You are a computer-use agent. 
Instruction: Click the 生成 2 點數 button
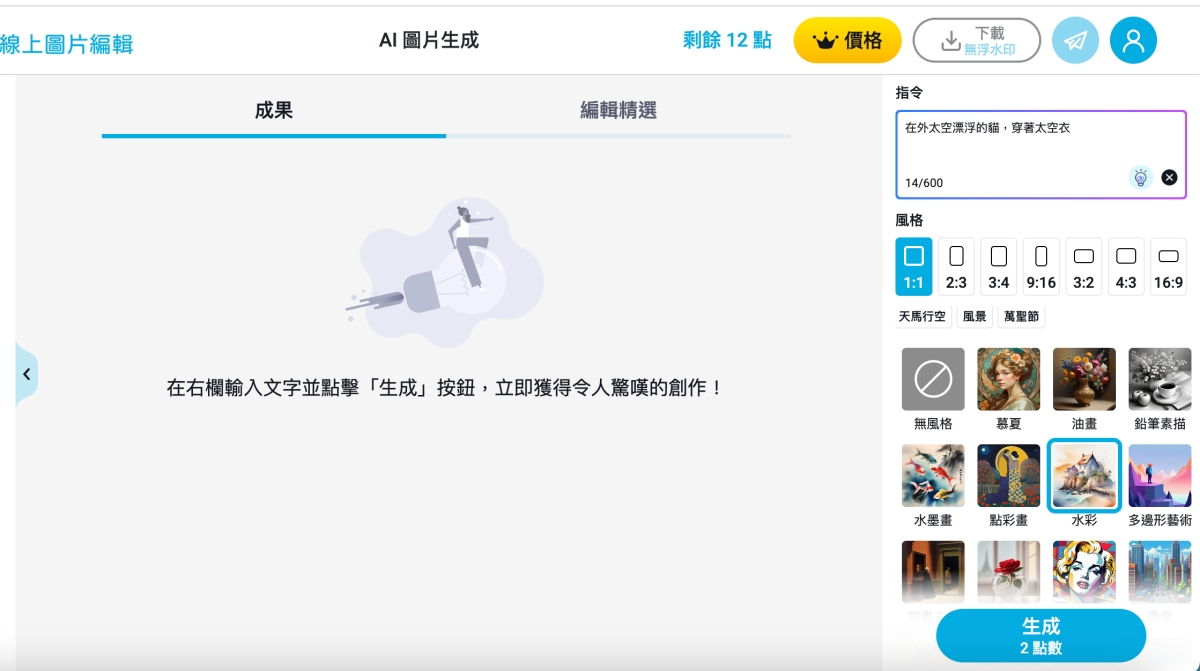pos(1041,636)
